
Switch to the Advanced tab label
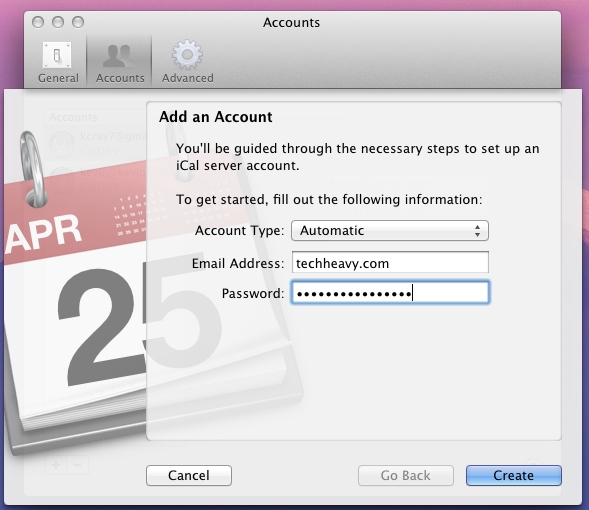[x=187, y=78]
